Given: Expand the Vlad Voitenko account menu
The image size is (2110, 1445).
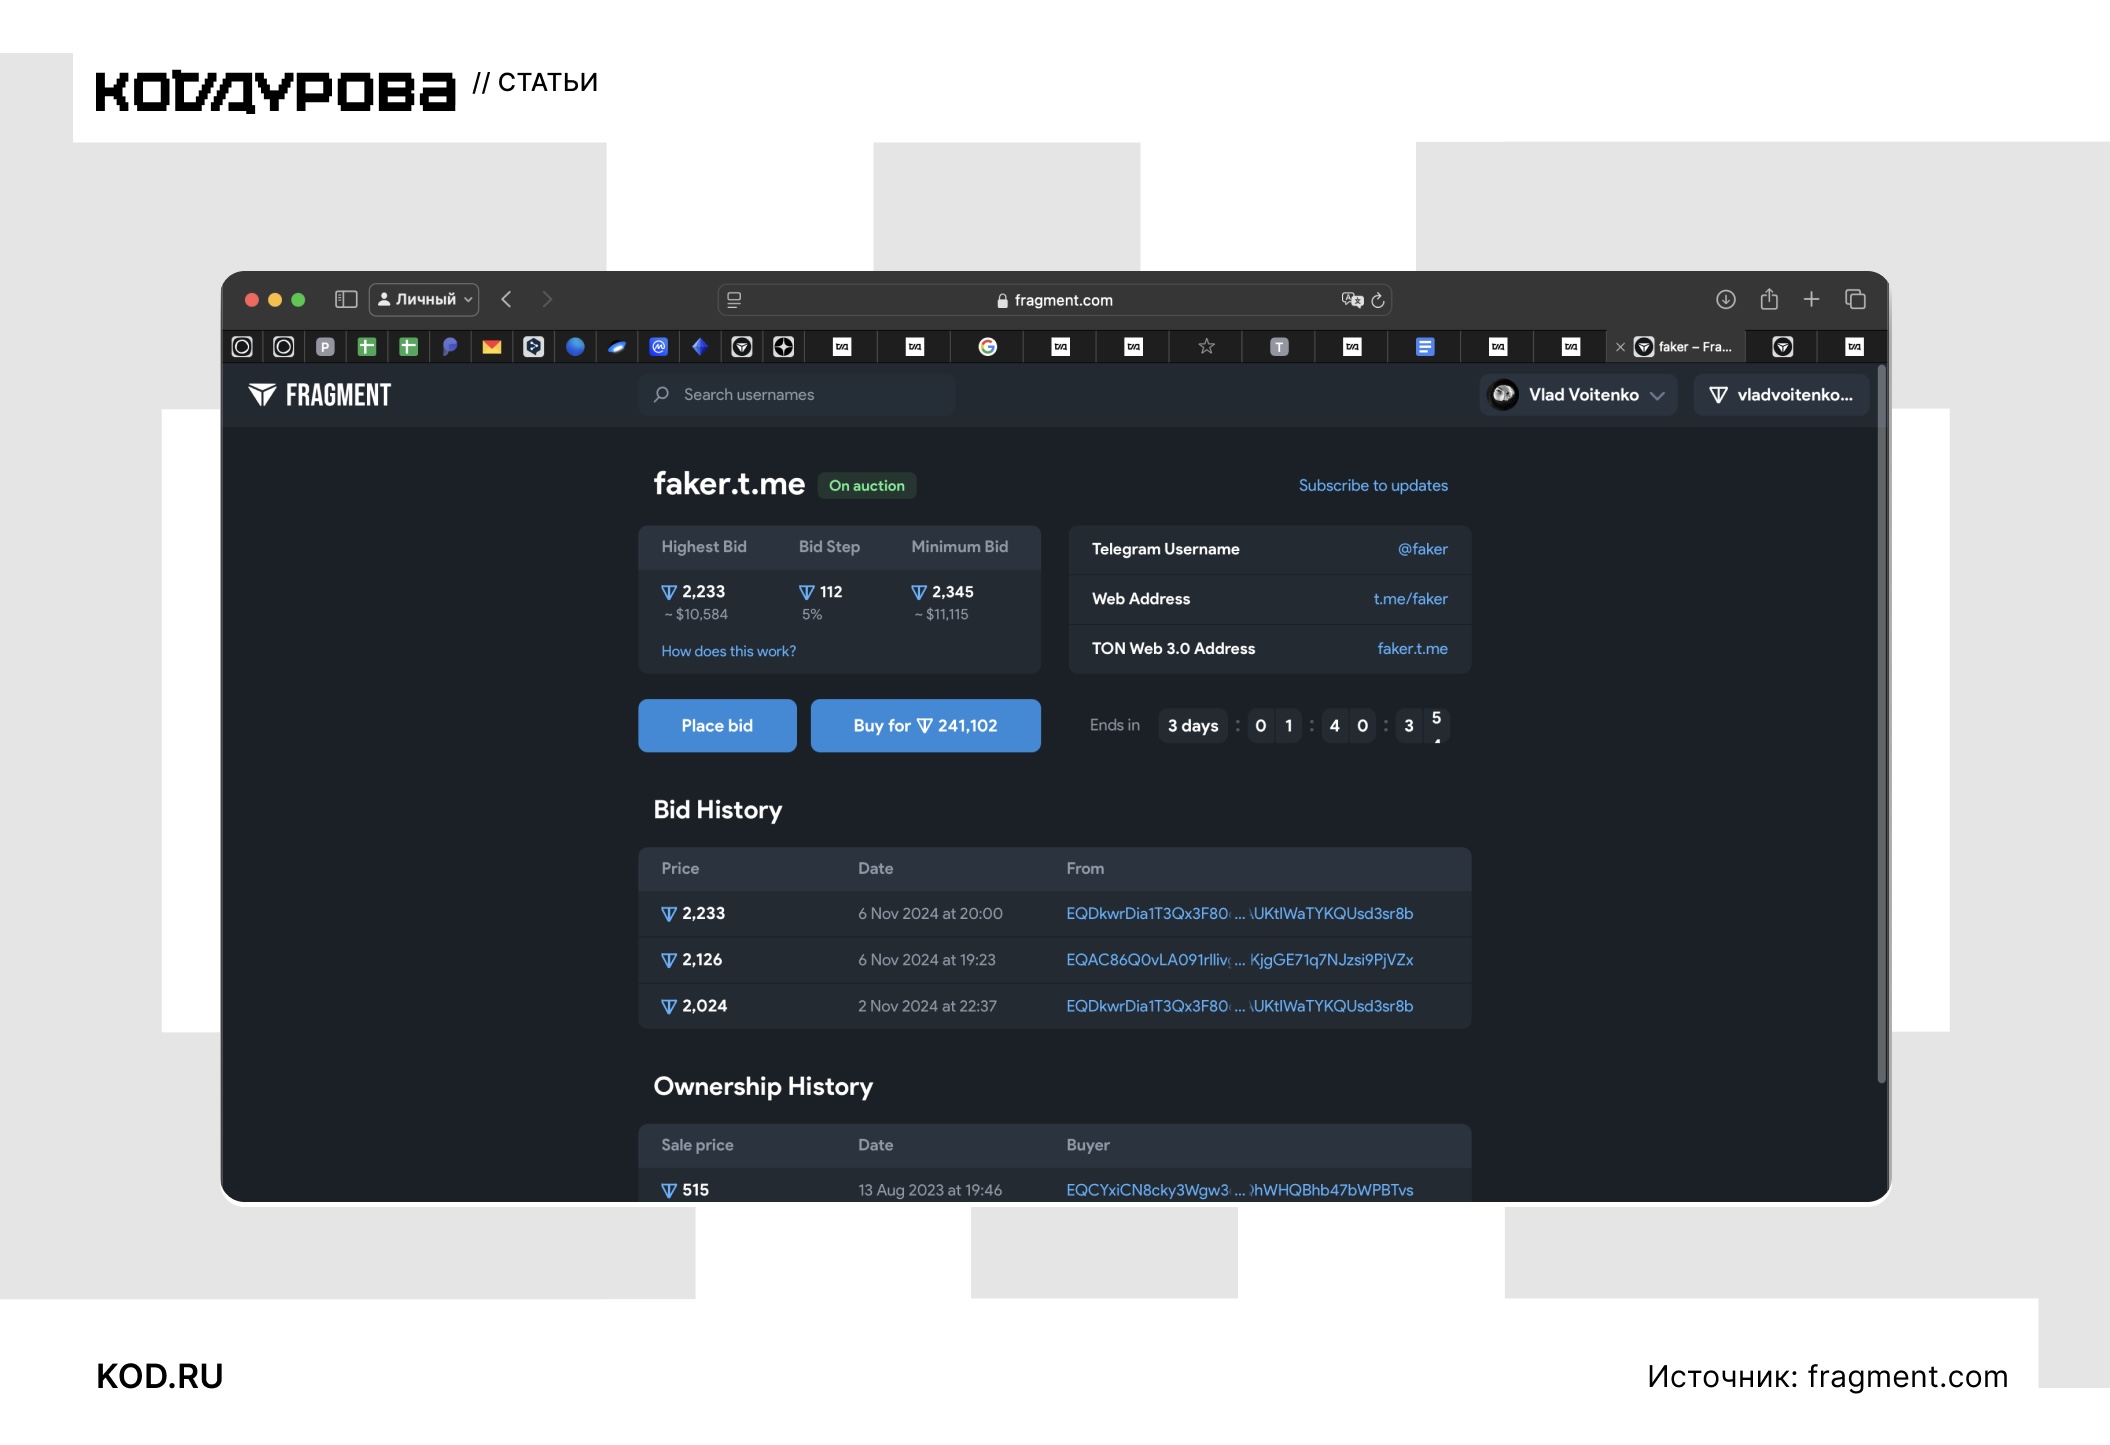Looking at the screenshot, I should [1578, 395].
